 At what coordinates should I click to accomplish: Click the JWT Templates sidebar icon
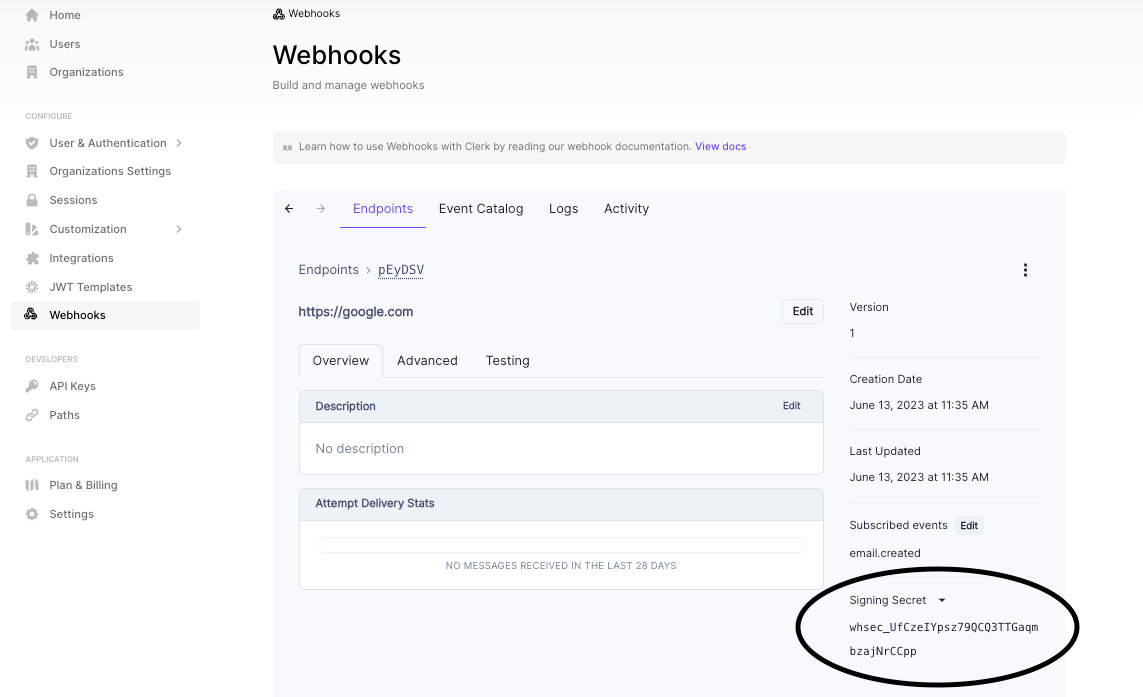pyautogui.click(x=31, y=287)
